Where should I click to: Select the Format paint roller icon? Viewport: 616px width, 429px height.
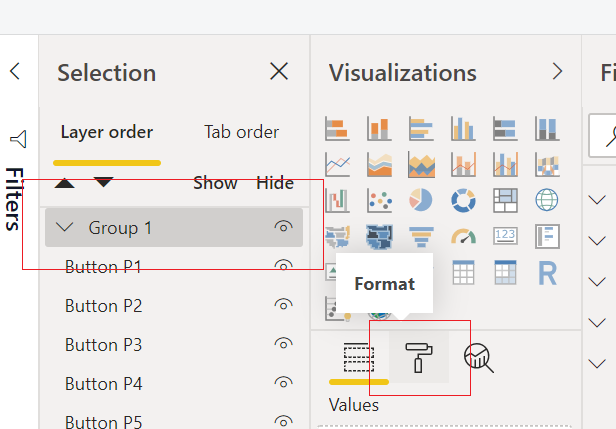419,357
